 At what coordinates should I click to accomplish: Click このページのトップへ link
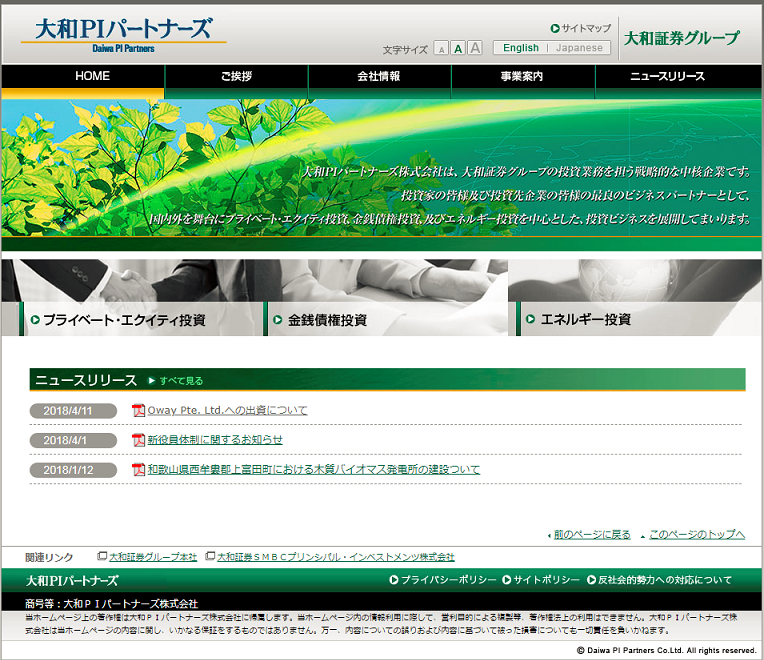pyautogui.click(x=697, y=535)
